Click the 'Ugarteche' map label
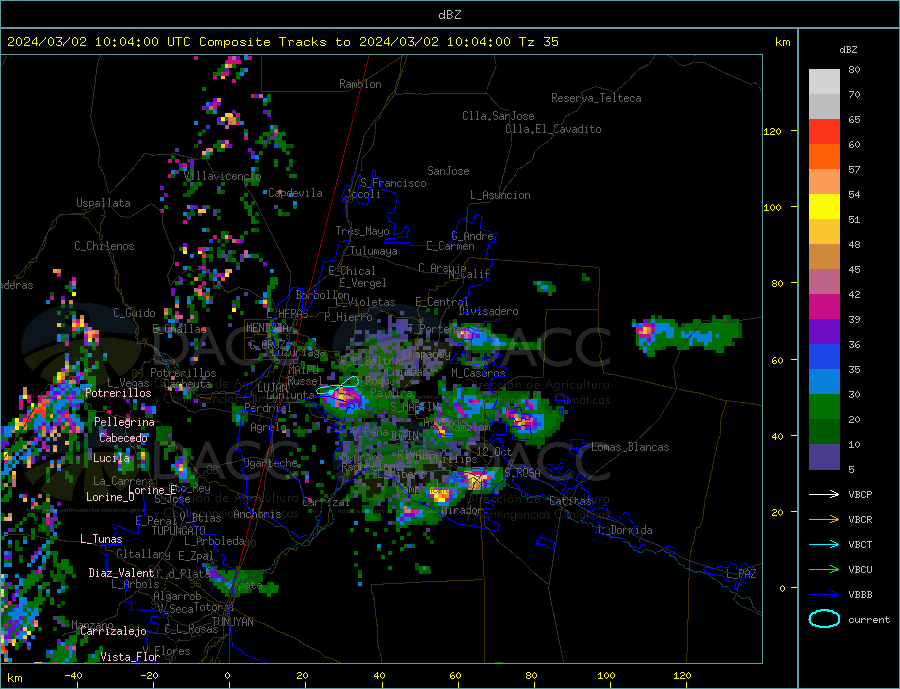Screen dimensions: 900x689 [x=270, y=463]
